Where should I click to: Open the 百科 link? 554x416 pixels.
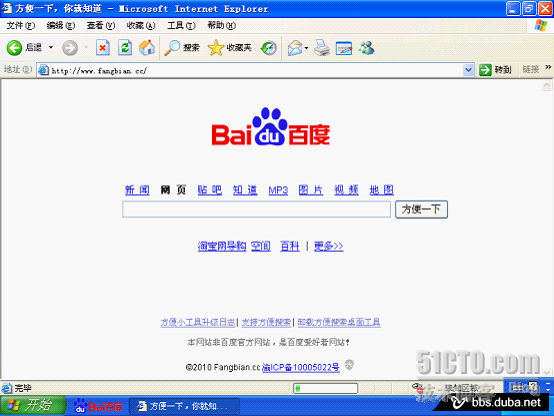[290, 246]
